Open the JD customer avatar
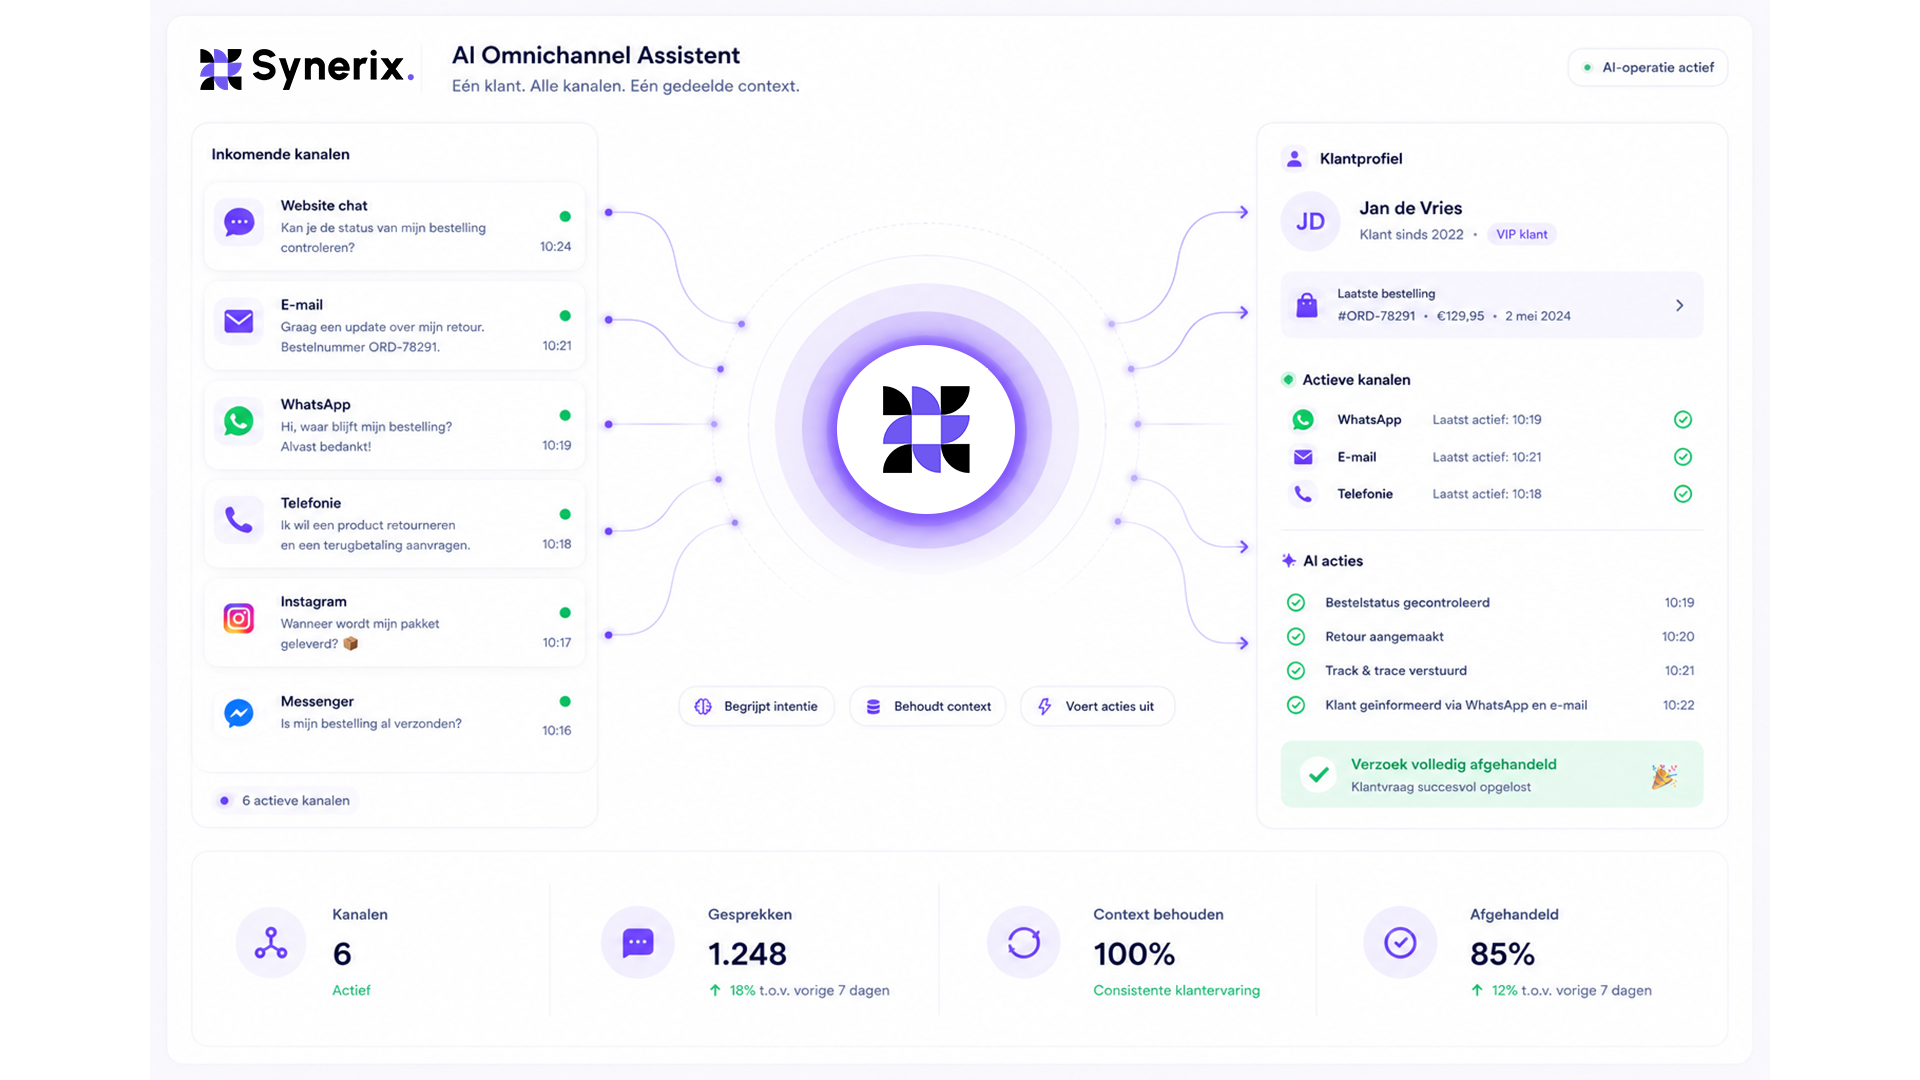The width and height of the screenshot is (1920, 1080). pyautogui.click(x=1310, y=221)
